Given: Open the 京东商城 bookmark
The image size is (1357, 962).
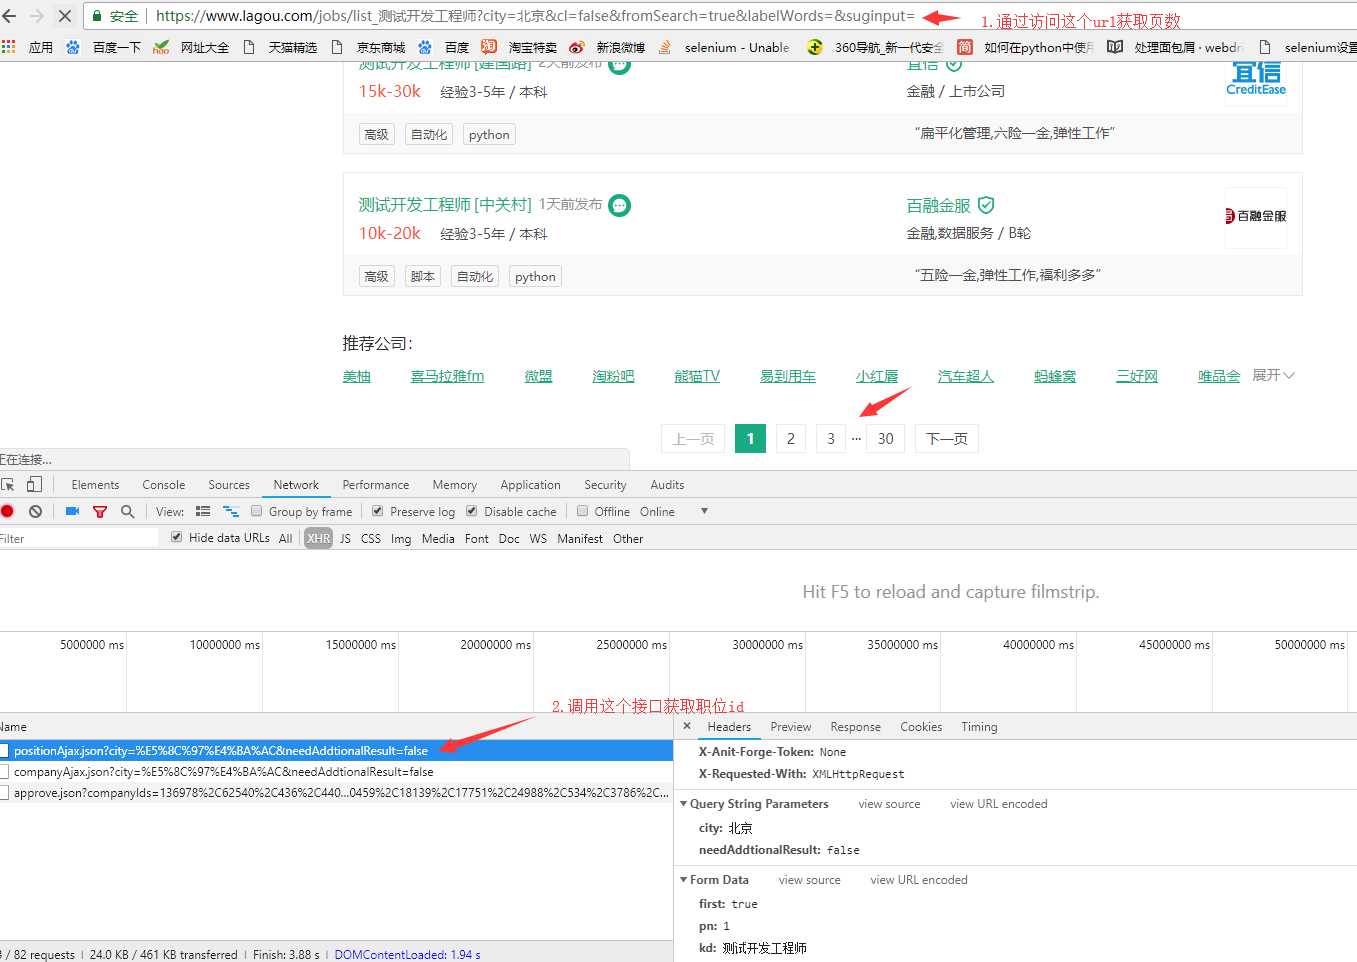Looking at the screenshot, I should point(368,47).
